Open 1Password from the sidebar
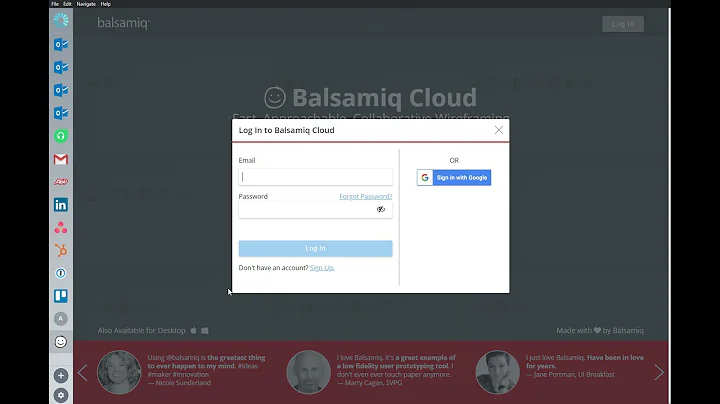 click(61, 273)
